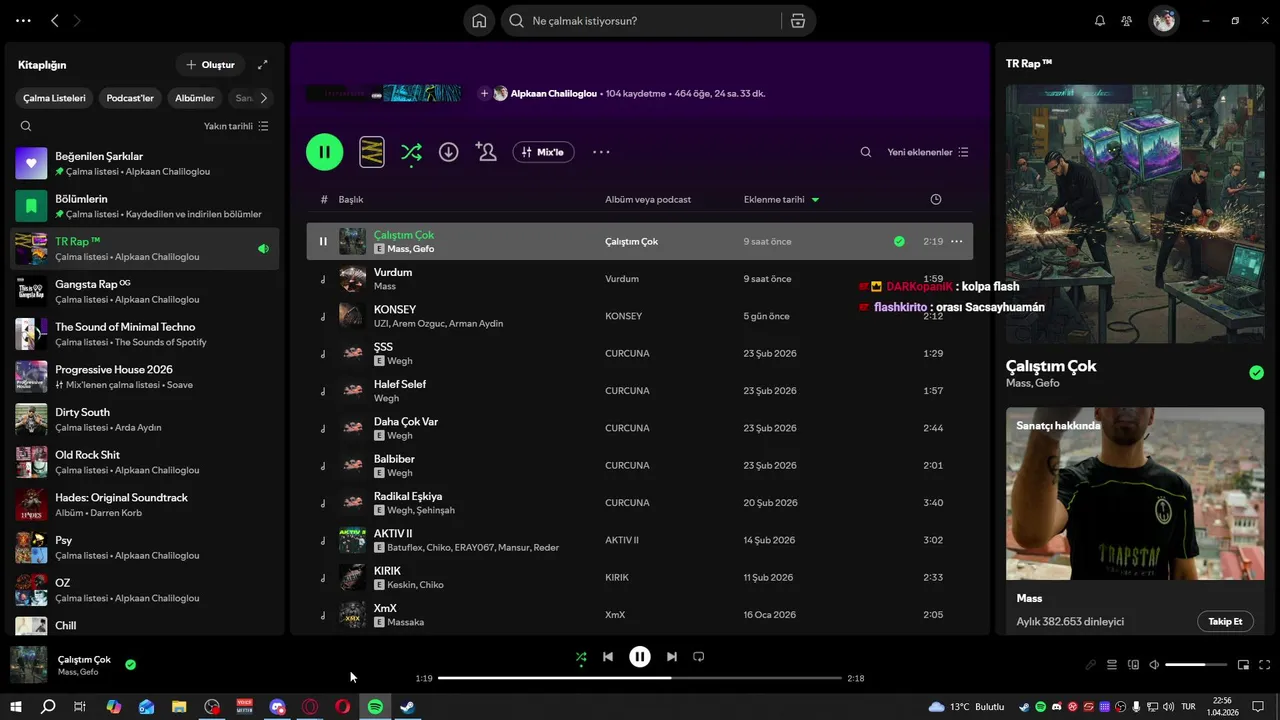Open the notifications bell
1280x720 pixels.
click(1100, 21)
